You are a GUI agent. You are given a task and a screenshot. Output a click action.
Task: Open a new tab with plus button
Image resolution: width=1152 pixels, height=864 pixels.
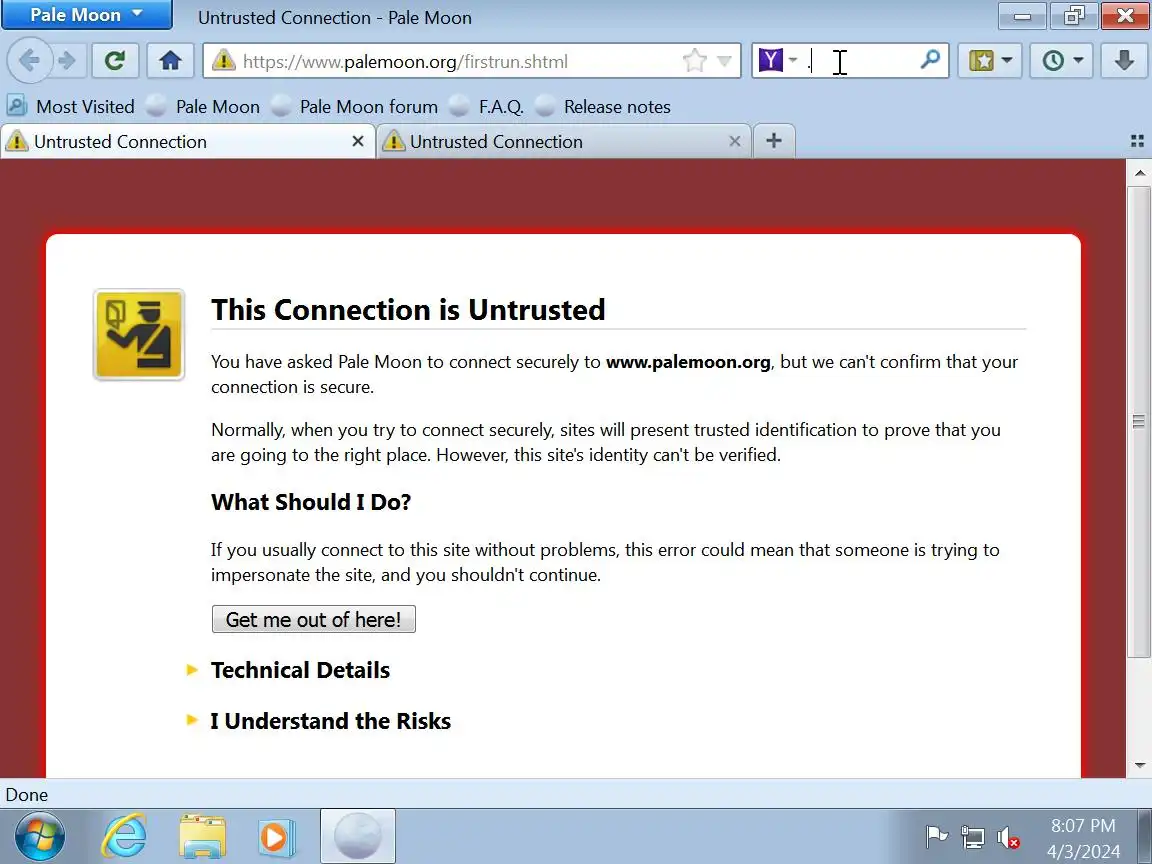(774, 140)
